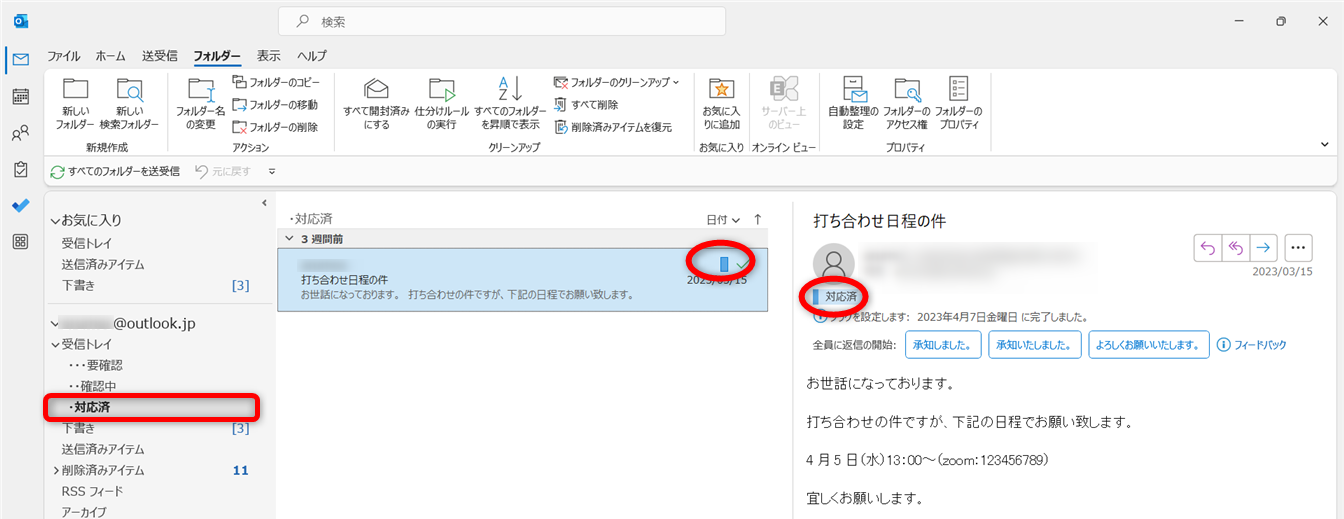The height and width of the screenshot is (519, 1344).
Task: Expand the 削除済みアイテム folder
Action: [56, 470]
